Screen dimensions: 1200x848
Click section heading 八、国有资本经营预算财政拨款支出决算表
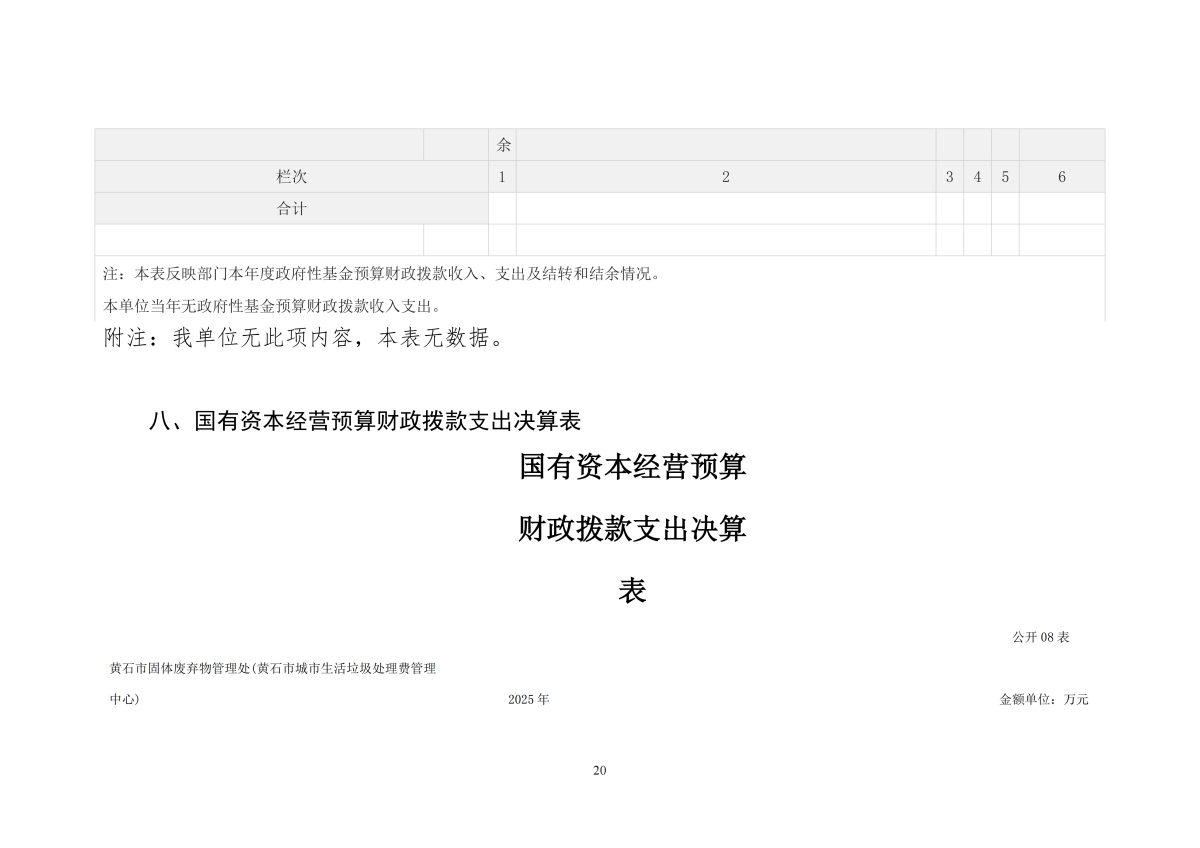pos(365,421)
